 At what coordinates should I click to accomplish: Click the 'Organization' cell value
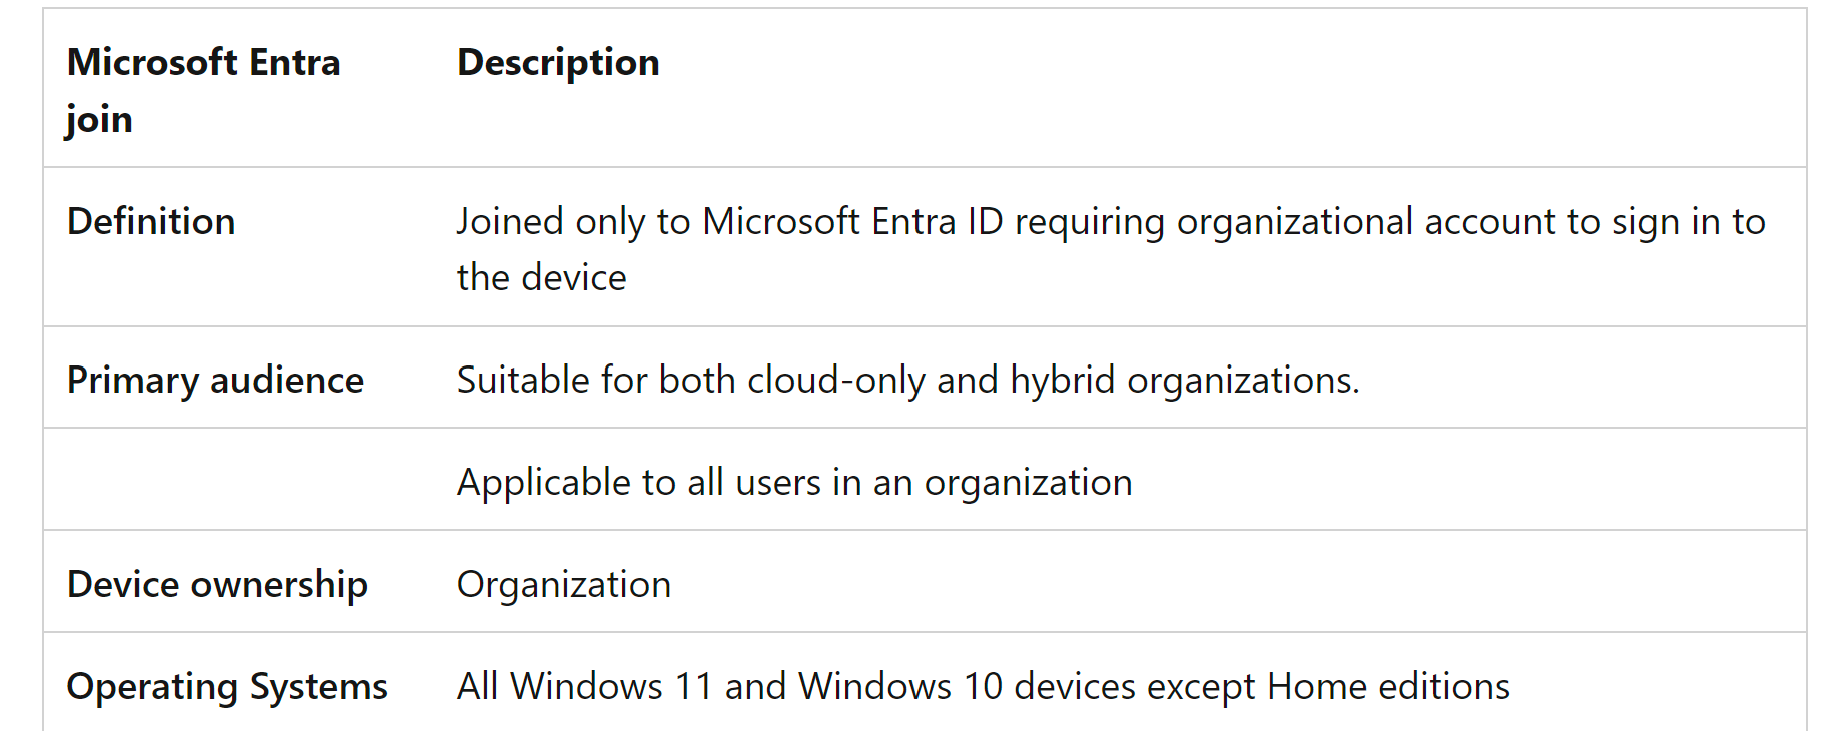[x=564, y=584]
